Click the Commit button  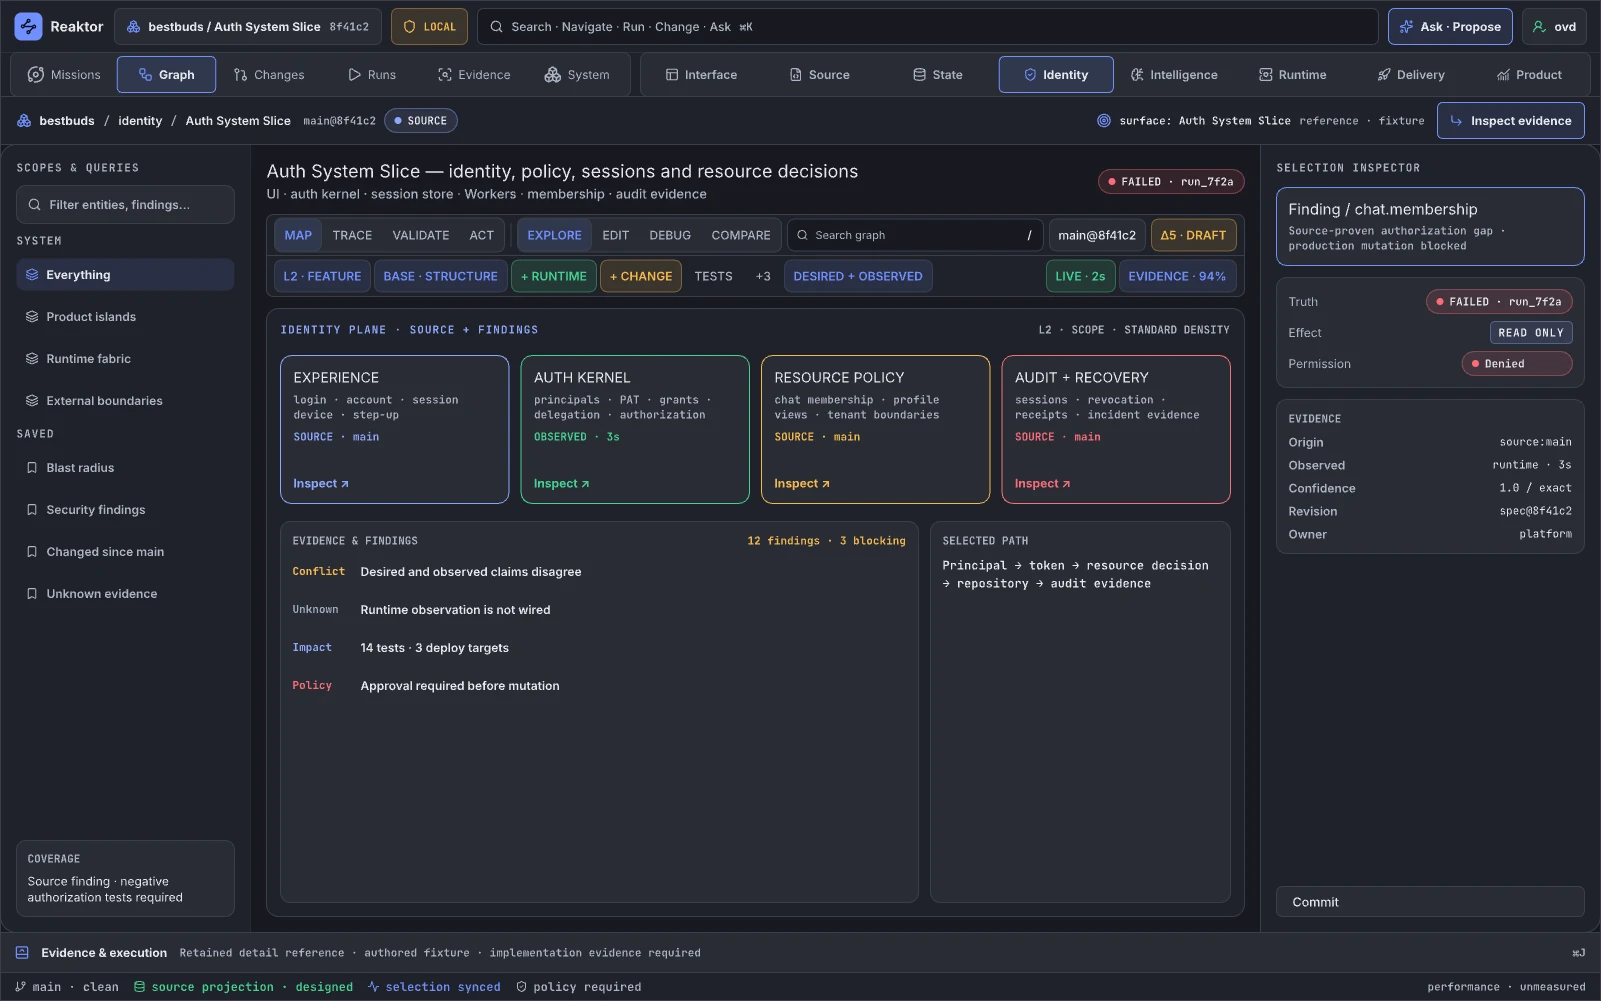point(1430,902)
